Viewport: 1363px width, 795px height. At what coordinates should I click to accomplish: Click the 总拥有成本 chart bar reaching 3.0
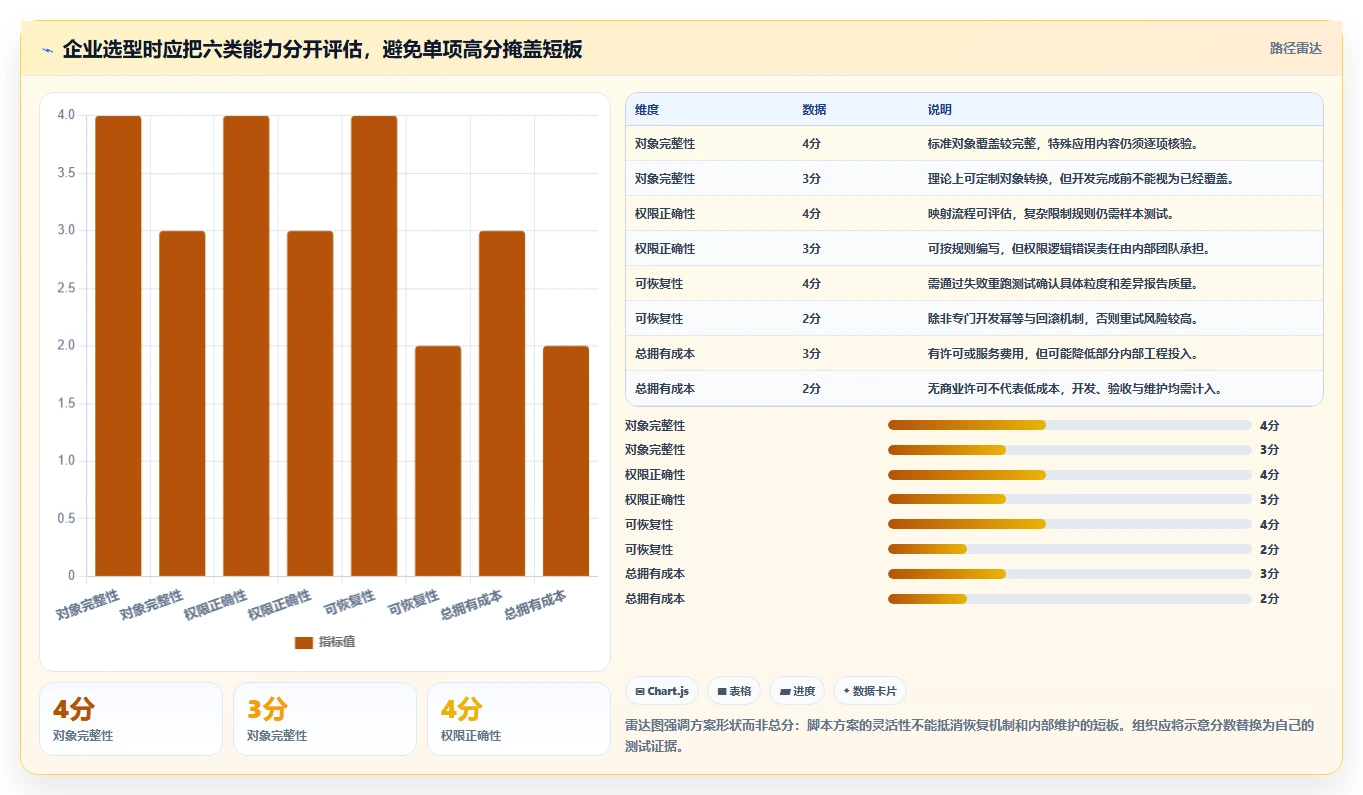point(502,403)
